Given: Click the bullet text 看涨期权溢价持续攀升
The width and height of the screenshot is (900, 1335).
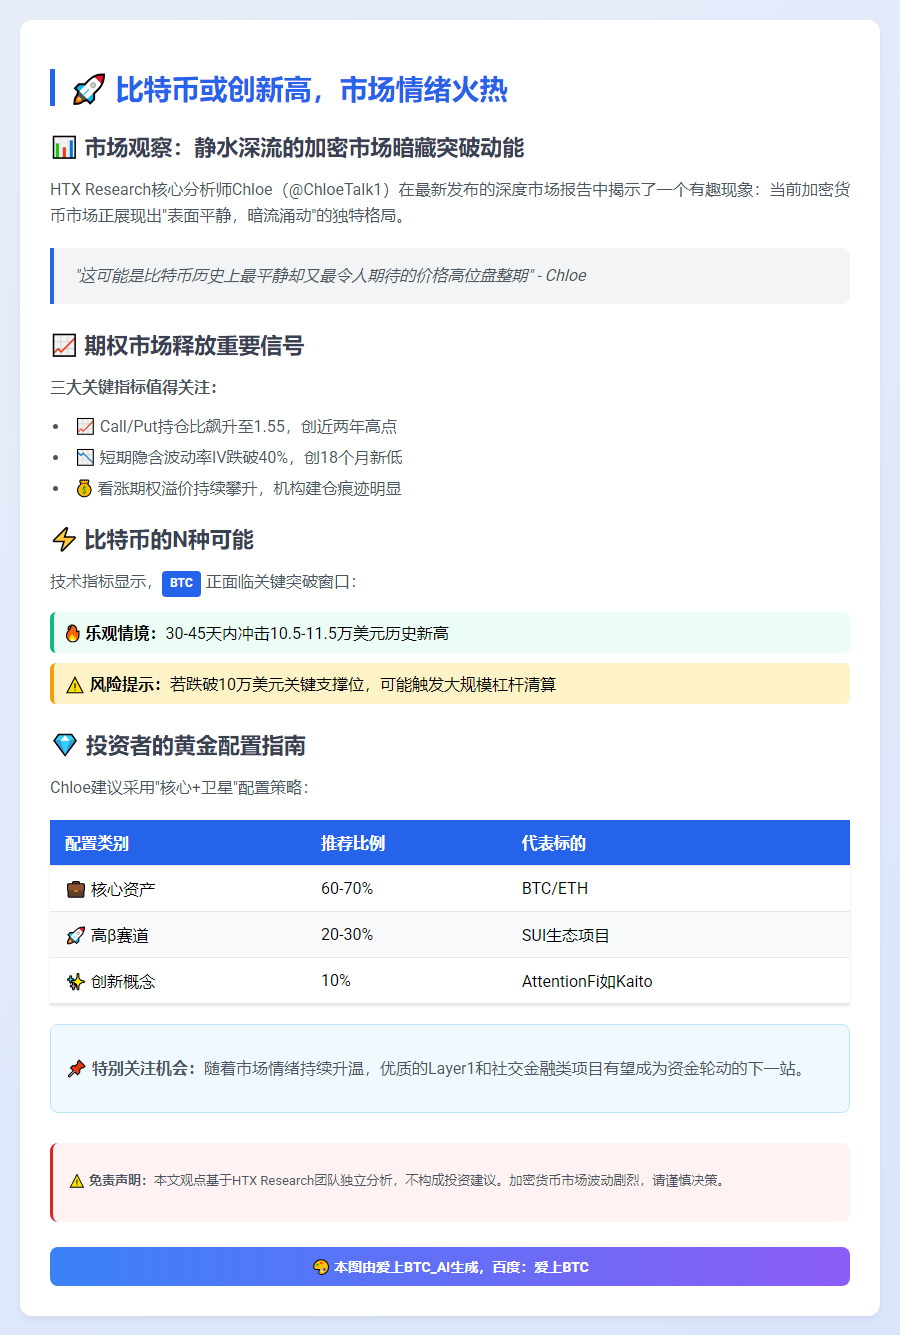Looking at the screenshot, I should pos(249,489).
